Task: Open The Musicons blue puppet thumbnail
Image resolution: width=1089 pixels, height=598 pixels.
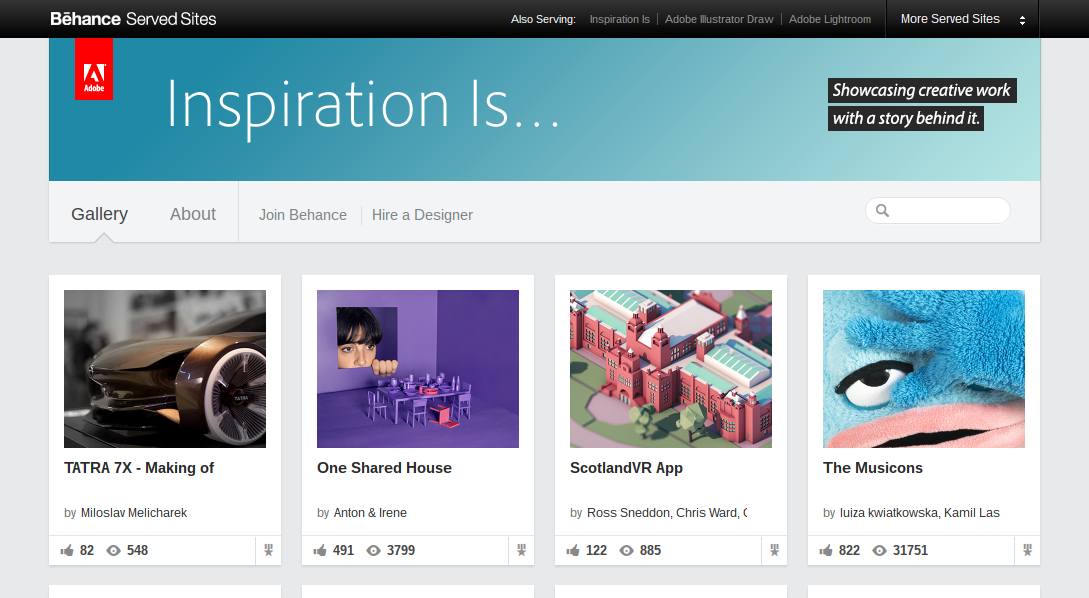Action: [x=924, y=369]
